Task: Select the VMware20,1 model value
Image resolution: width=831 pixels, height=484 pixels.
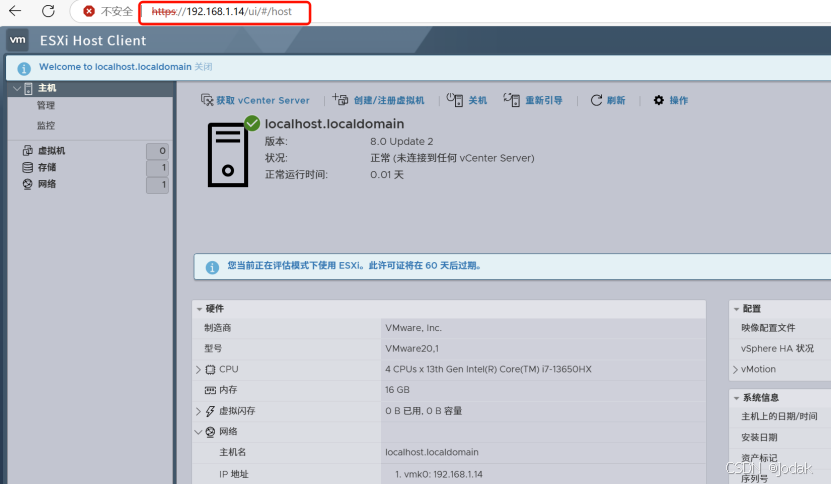Action: coord(412,349)
